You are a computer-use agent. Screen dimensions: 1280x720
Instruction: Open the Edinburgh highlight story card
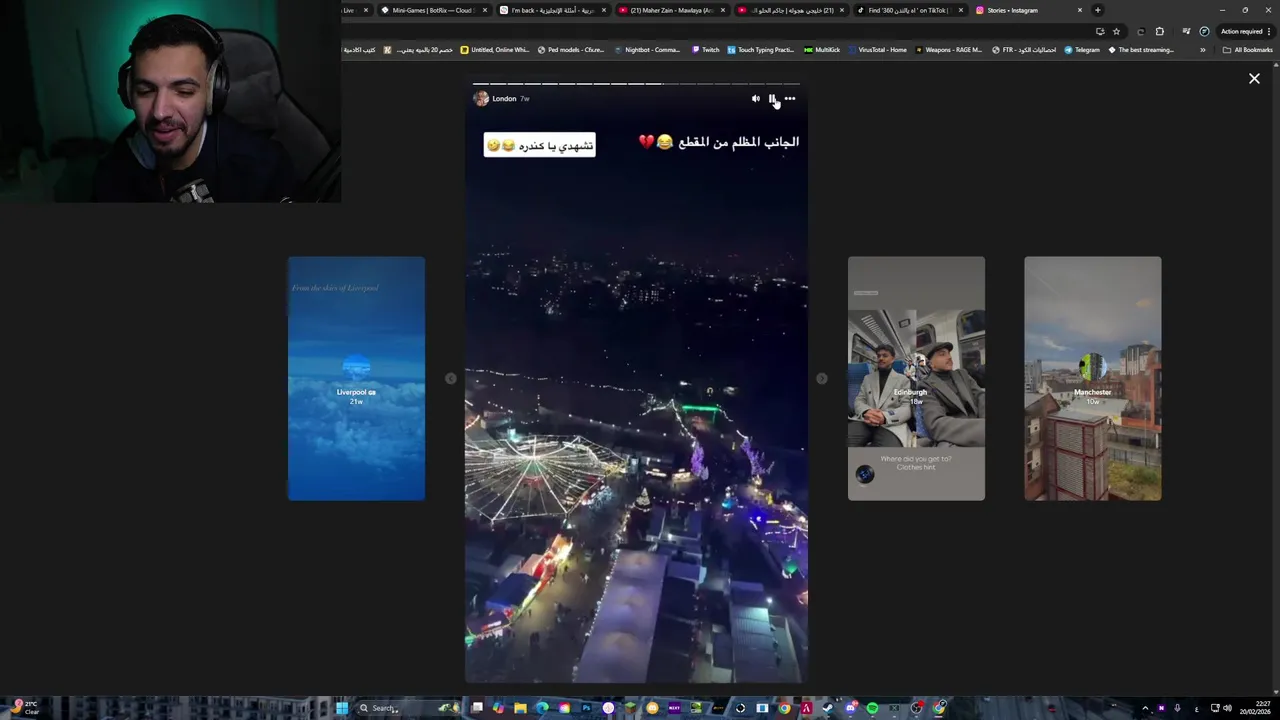[916, 378]
